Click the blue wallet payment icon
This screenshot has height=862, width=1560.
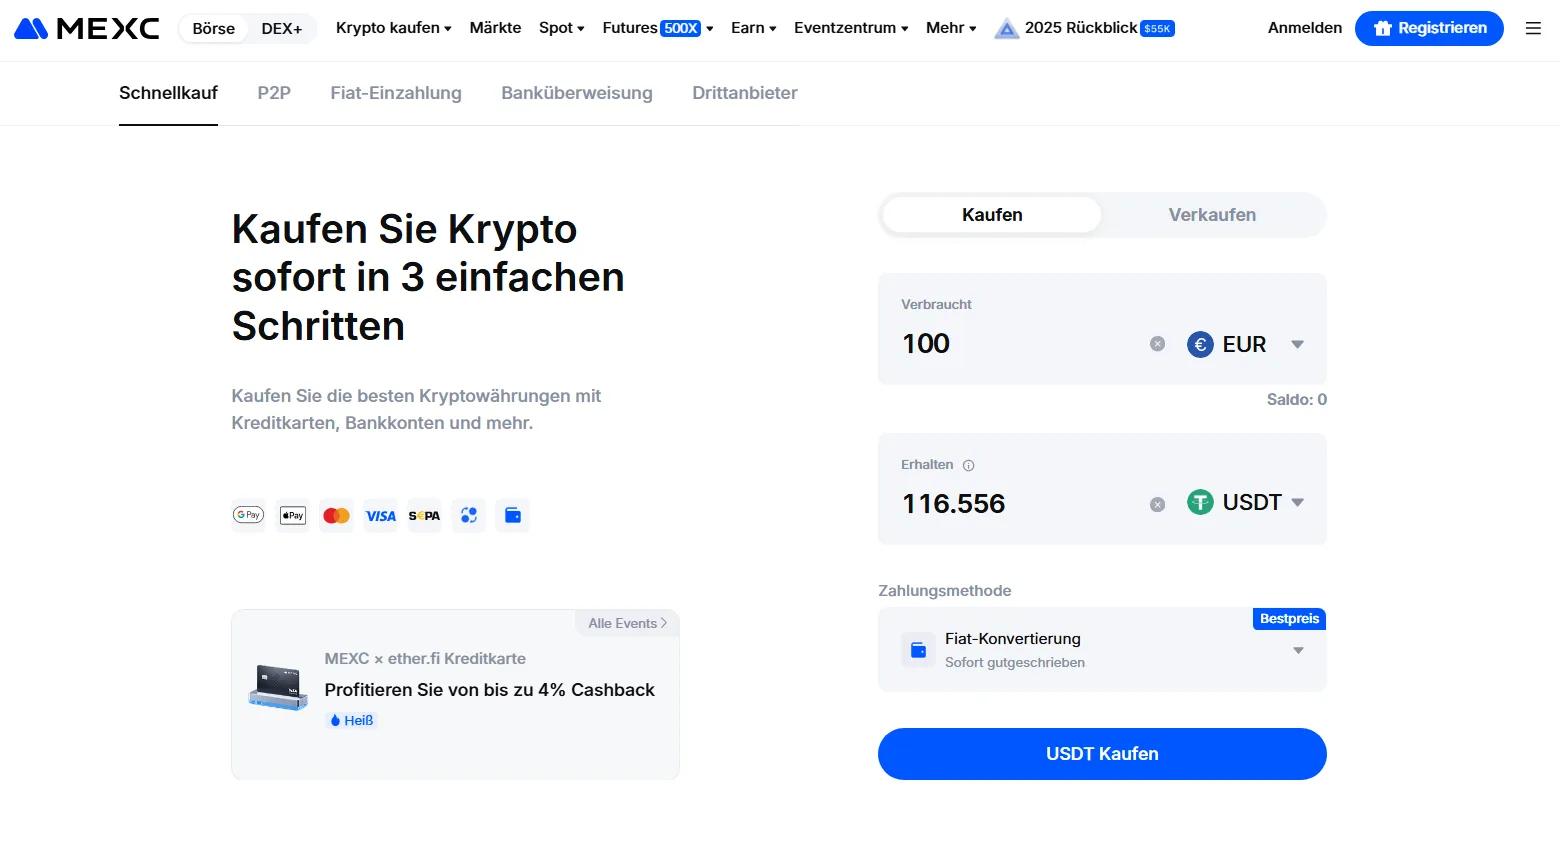click(x=513, y=515)
